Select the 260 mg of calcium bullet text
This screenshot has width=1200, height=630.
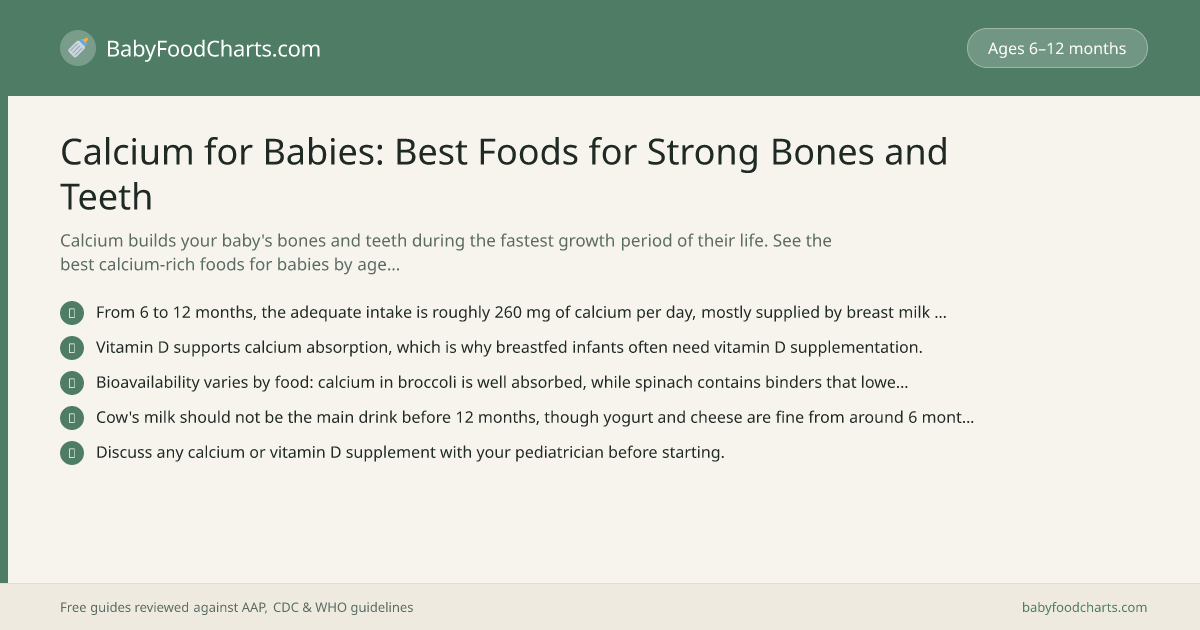click(x=521, y=312)
